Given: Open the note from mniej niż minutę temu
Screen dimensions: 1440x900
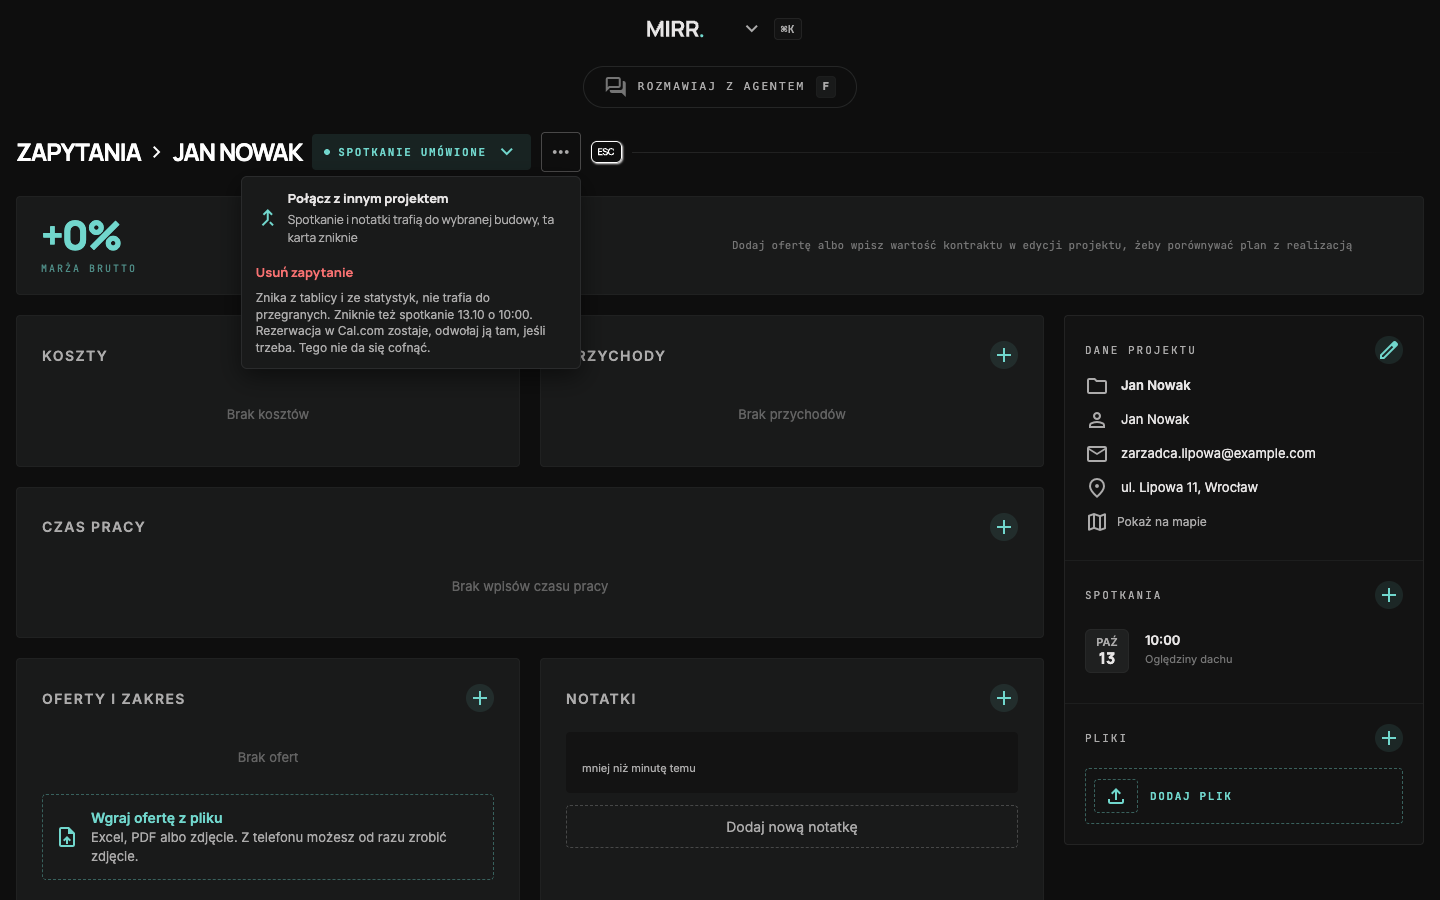Looking at the screenshot, I should (x=791, y=763).
